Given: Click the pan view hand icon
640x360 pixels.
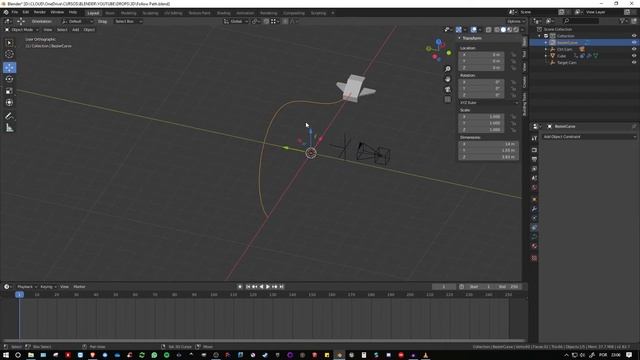Looking at the screenshot, I should click(x=448, y=79).
